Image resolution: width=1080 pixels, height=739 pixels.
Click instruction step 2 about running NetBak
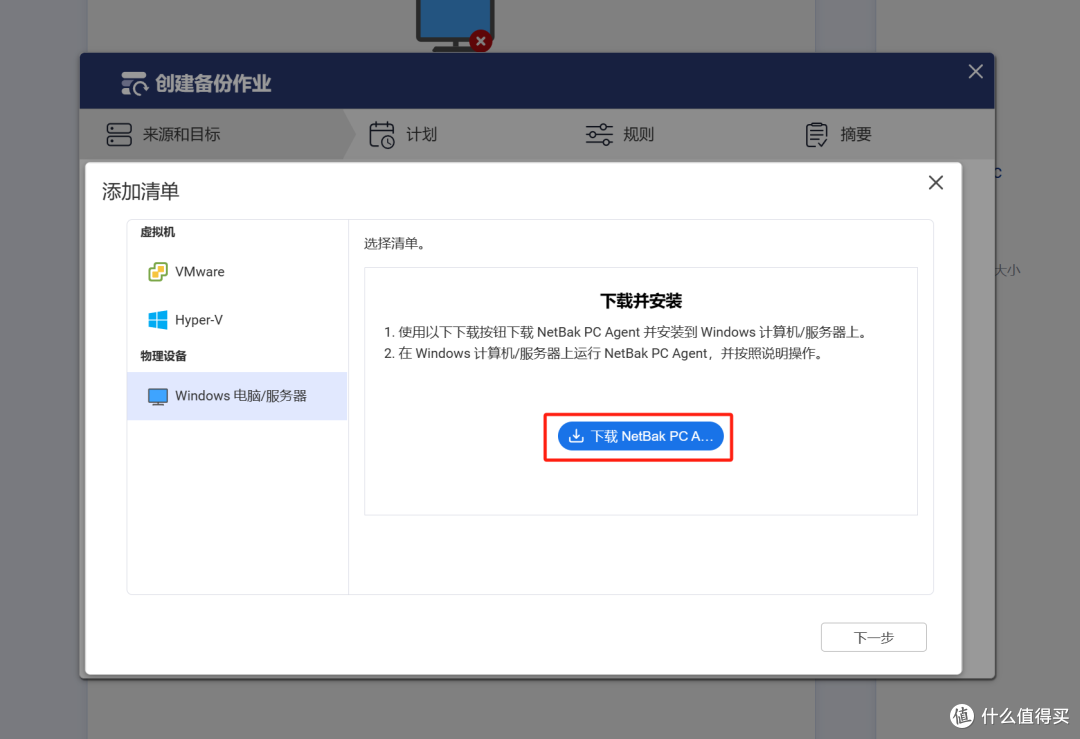(x=603, y=354)
